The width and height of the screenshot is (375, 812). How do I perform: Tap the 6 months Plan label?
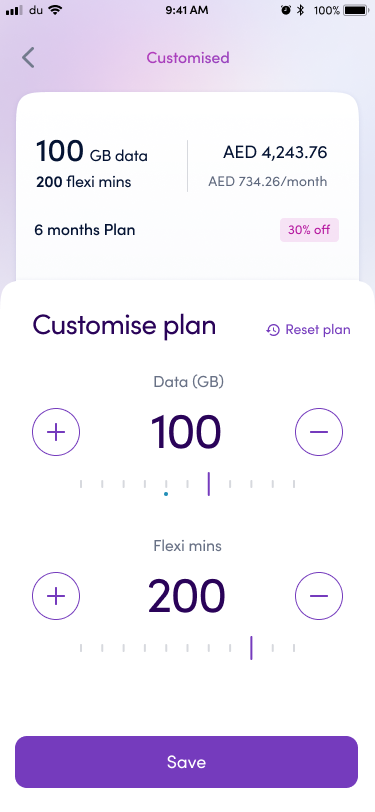(85, 230)
